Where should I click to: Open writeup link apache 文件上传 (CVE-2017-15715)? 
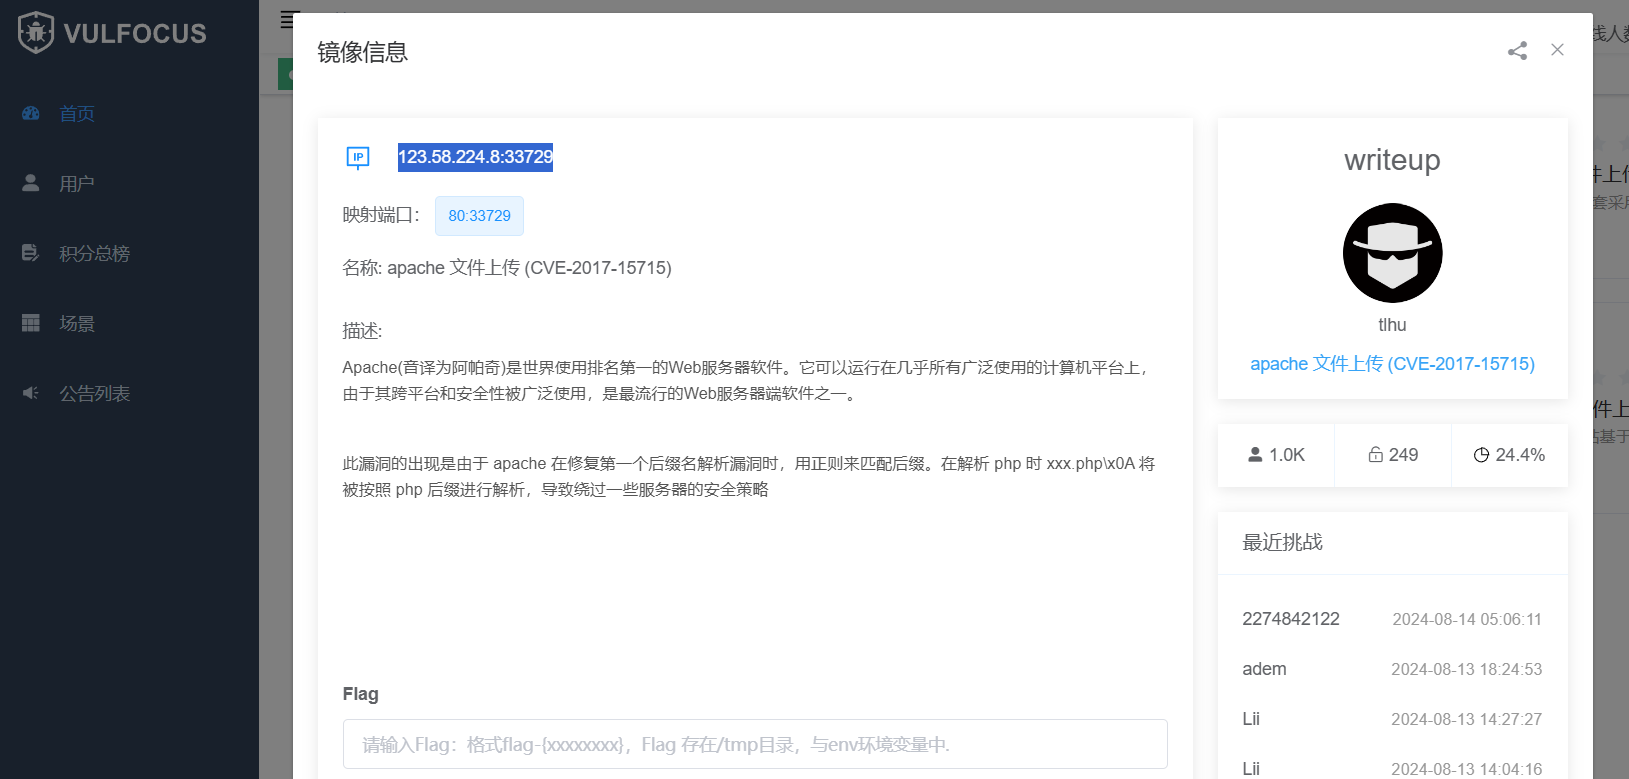tap(1392, 364)
